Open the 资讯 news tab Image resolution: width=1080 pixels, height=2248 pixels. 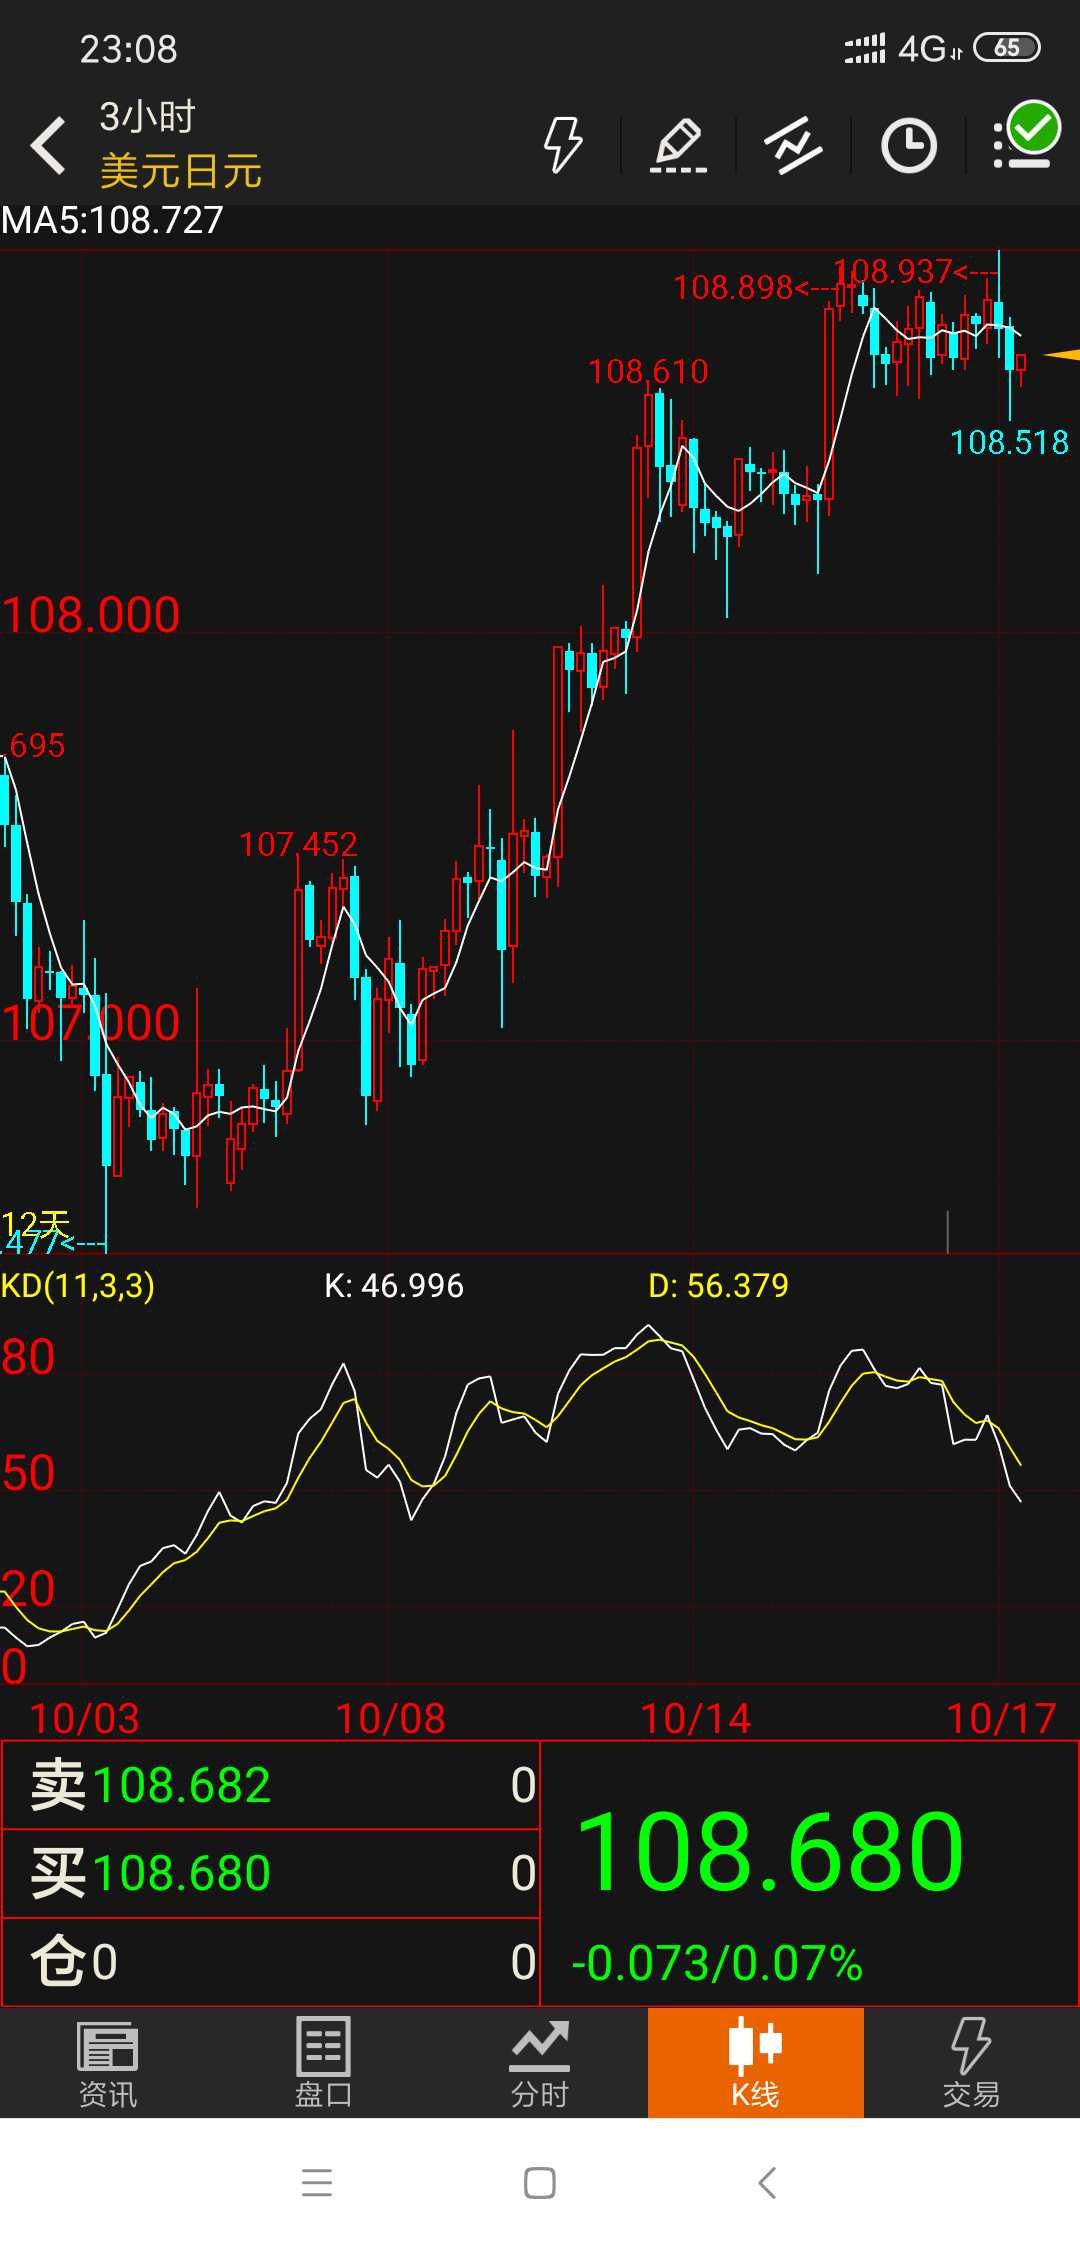click(108, 2063)
